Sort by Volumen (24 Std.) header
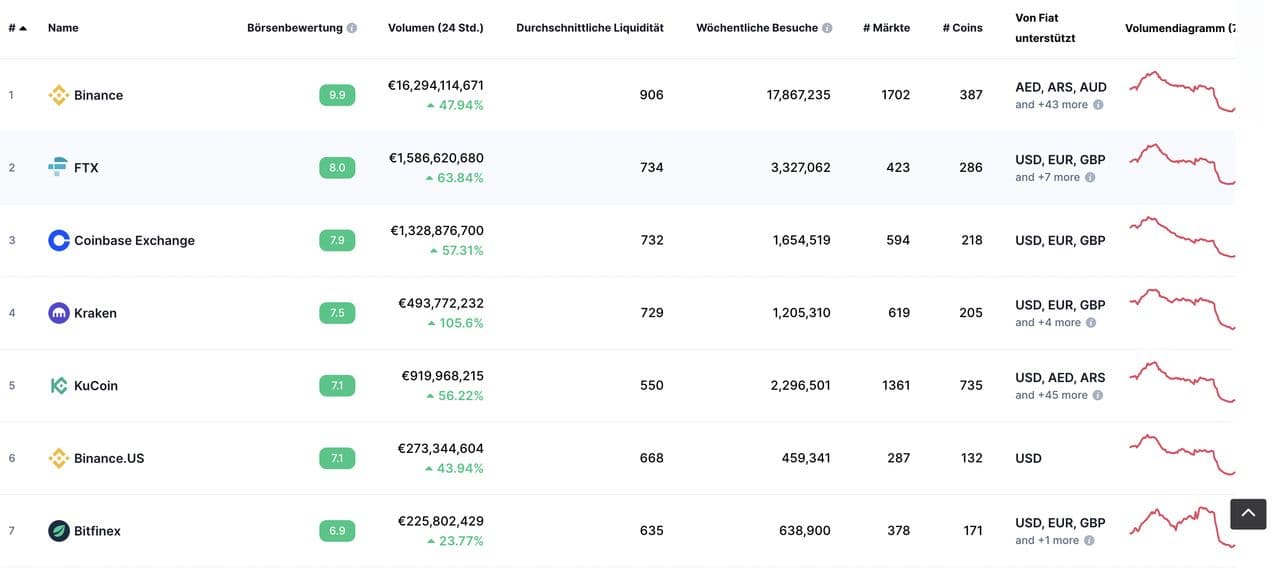This screenshot has height=572, width=1280. [x=435, y=28]
